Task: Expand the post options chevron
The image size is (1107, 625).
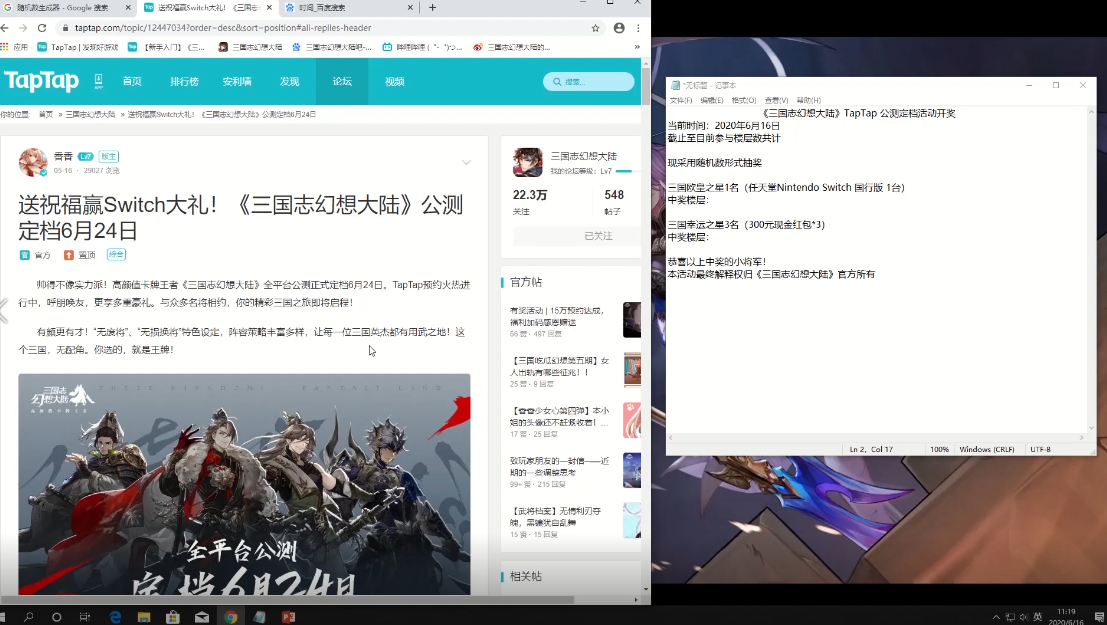Action: [466, 162]
